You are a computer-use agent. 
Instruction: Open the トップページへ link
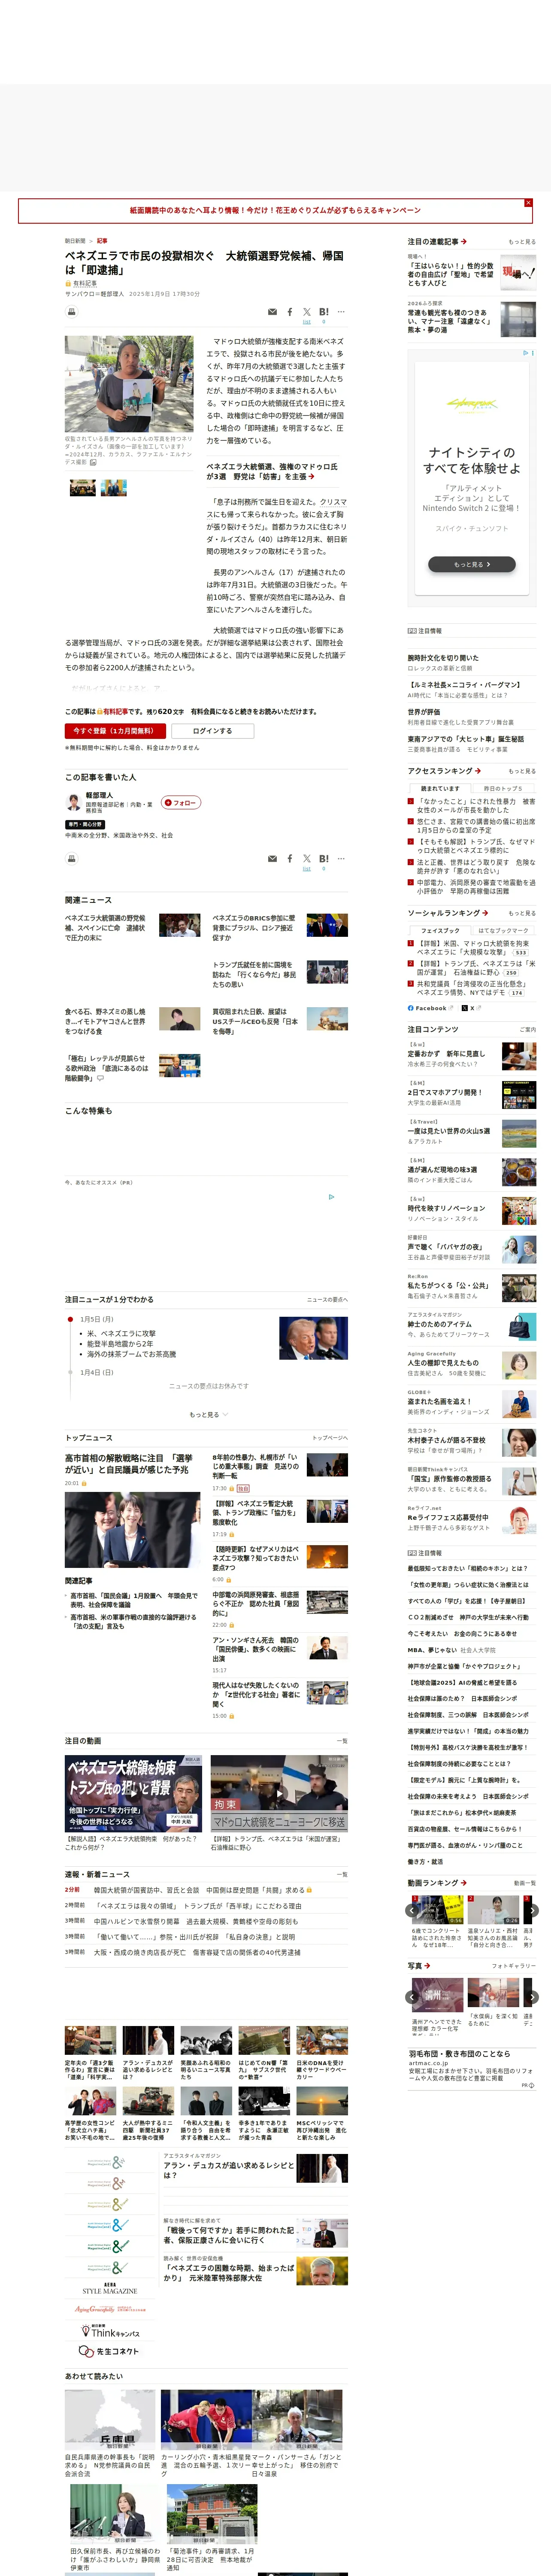pos(330,1438)
